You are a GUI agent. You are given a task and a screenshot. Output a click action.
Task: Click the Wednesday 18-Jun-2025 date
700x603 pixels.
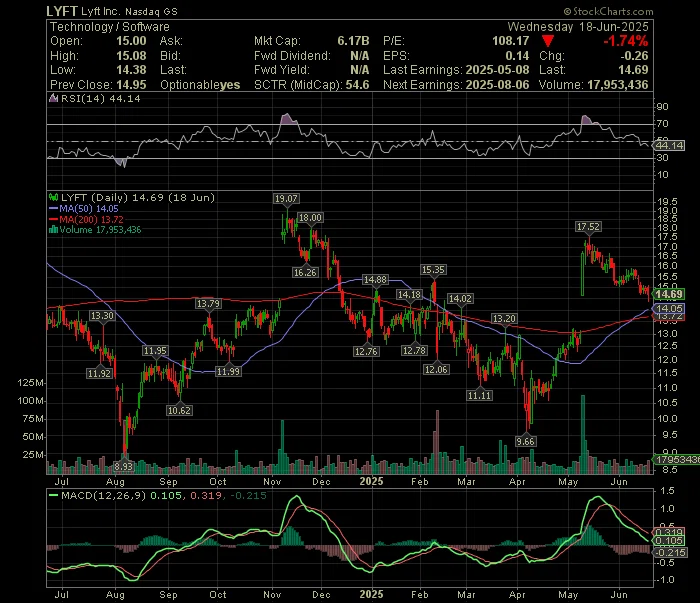(578, 27)
